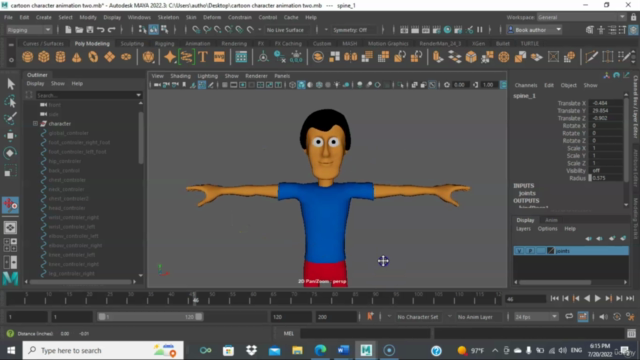
Task: Open the Workspace General dropdown
Action: 581,17
